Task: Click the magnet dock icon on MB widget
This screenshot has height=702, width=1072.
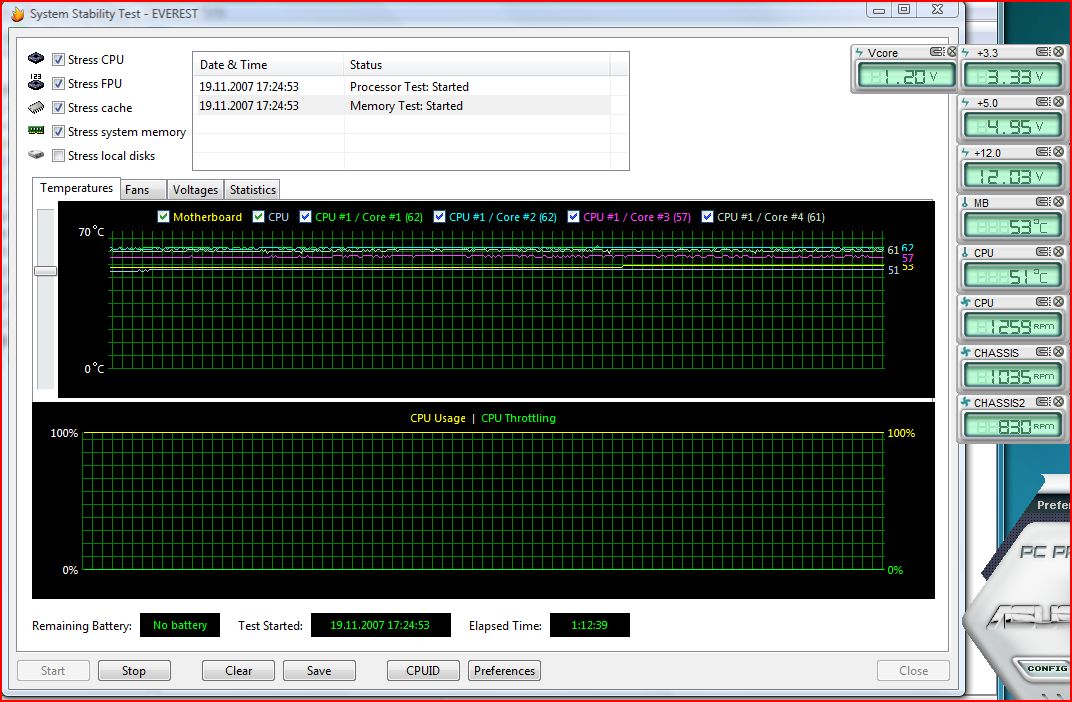Action: [1044, 202]
